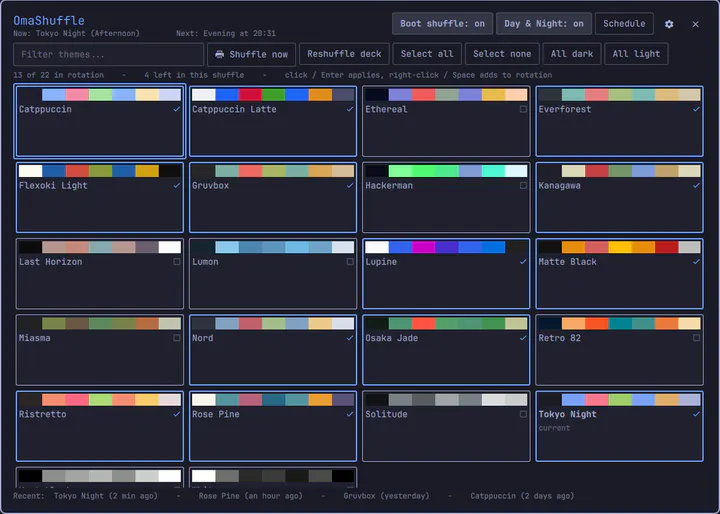
Task: Uncheck the Everforest rotation checkmark
Action: click(x=696, y=109)
